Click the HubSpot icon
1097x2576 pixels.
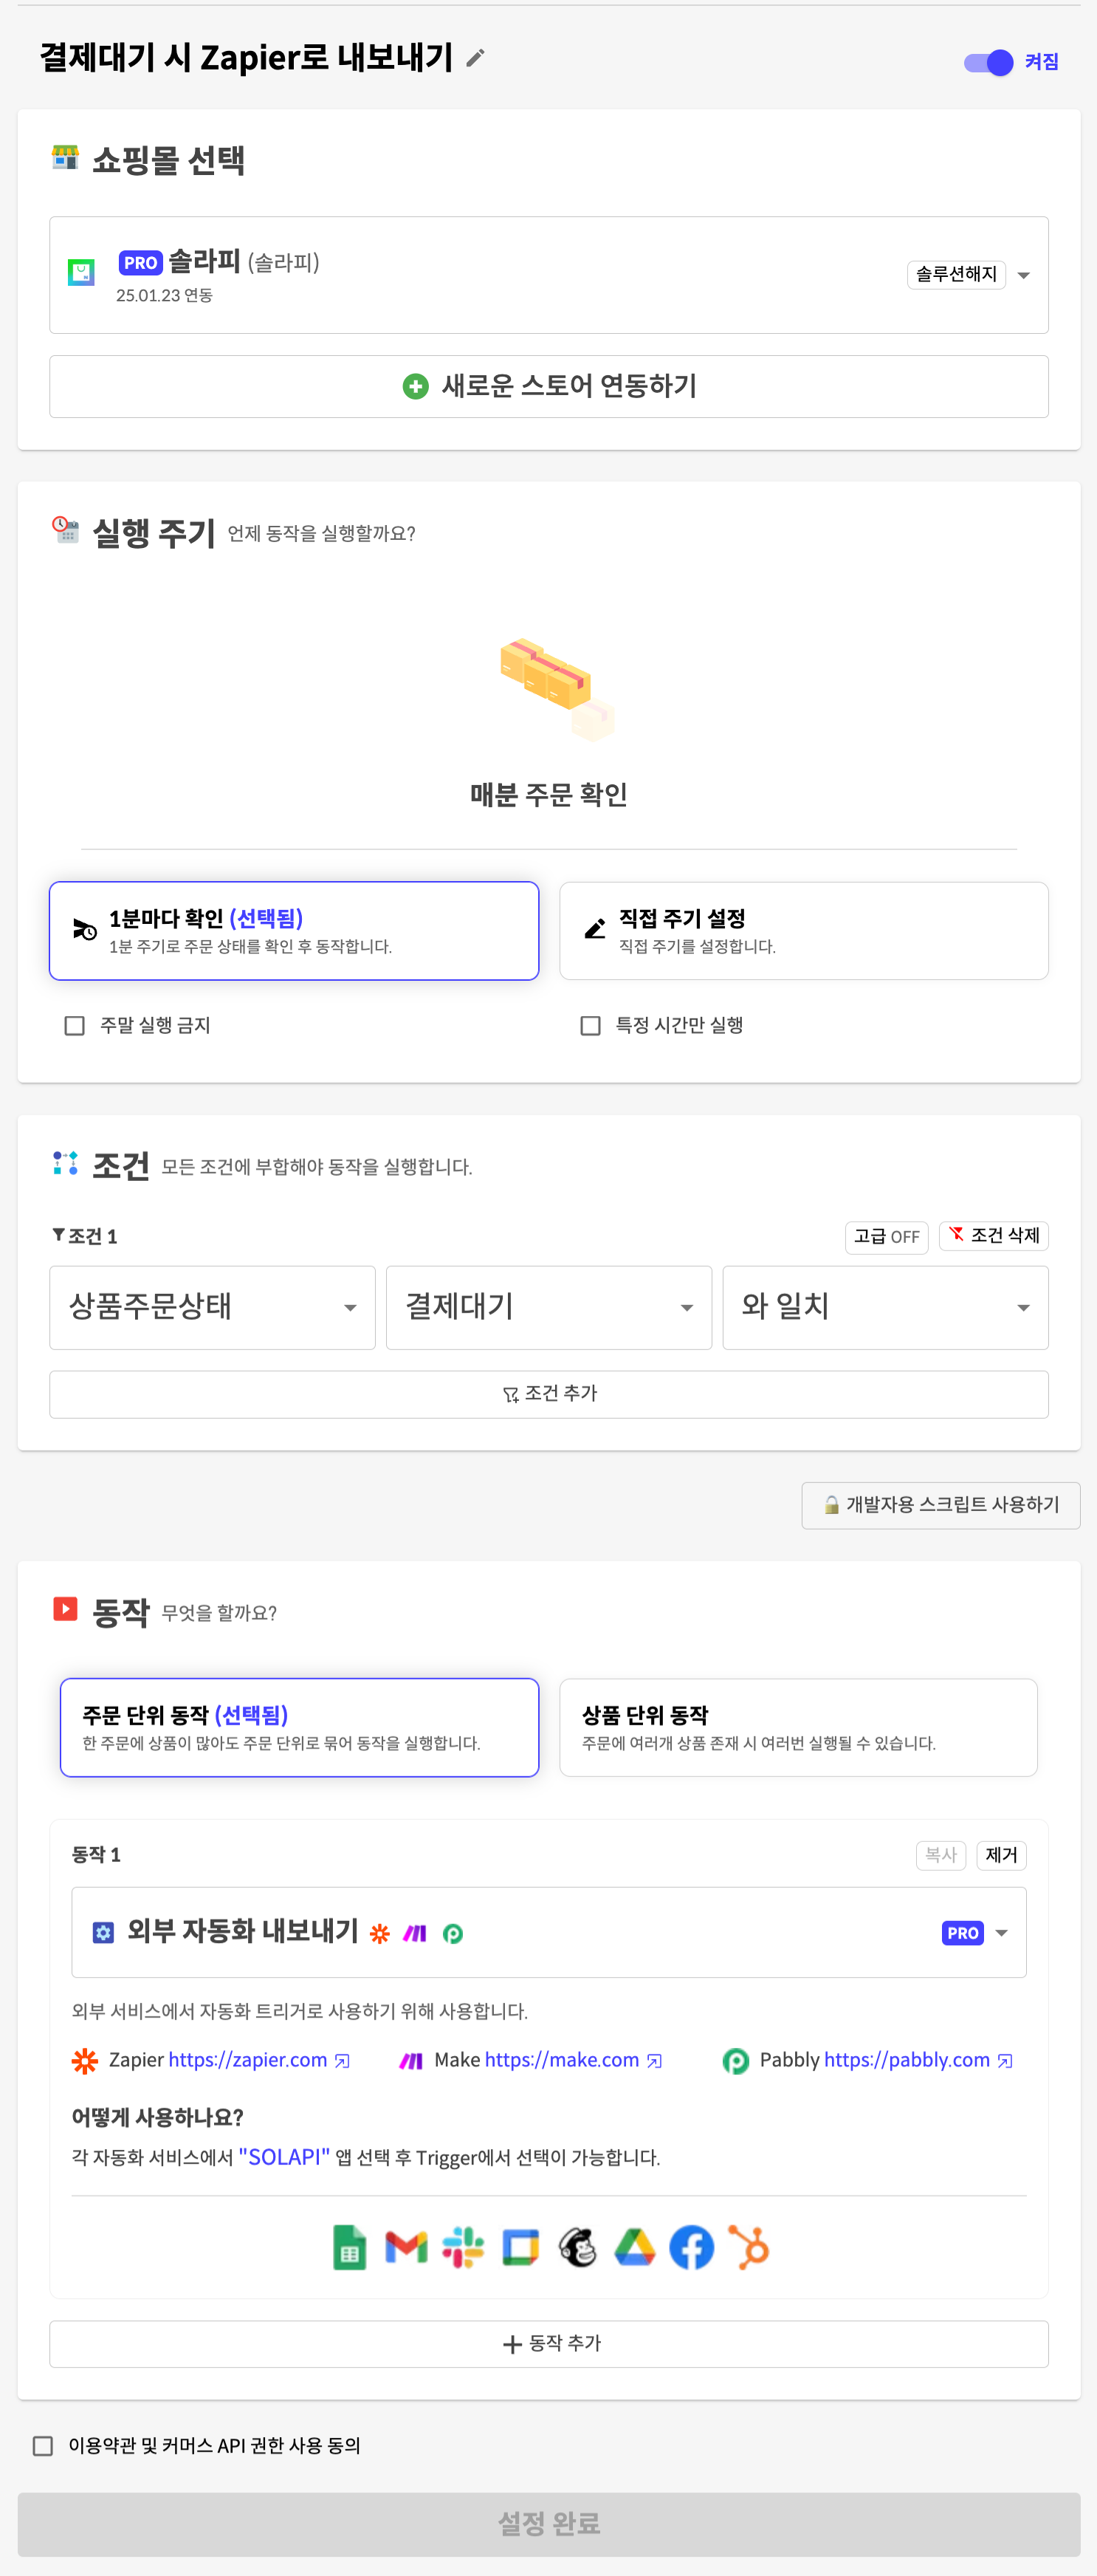point(749,2248)
